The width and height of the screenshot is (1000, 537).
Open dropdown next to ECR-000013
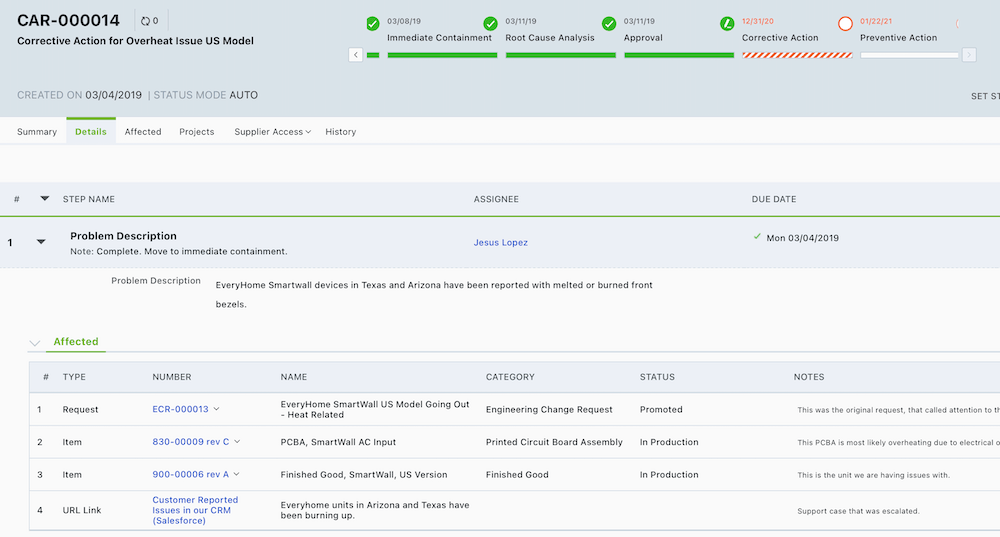(217, 409)
